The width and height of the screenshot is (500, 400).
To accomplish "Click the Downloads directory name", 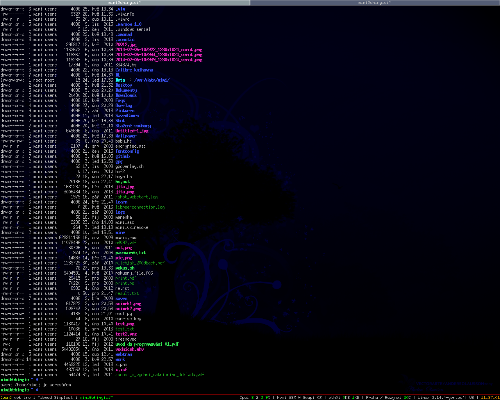I will point(126,95).
